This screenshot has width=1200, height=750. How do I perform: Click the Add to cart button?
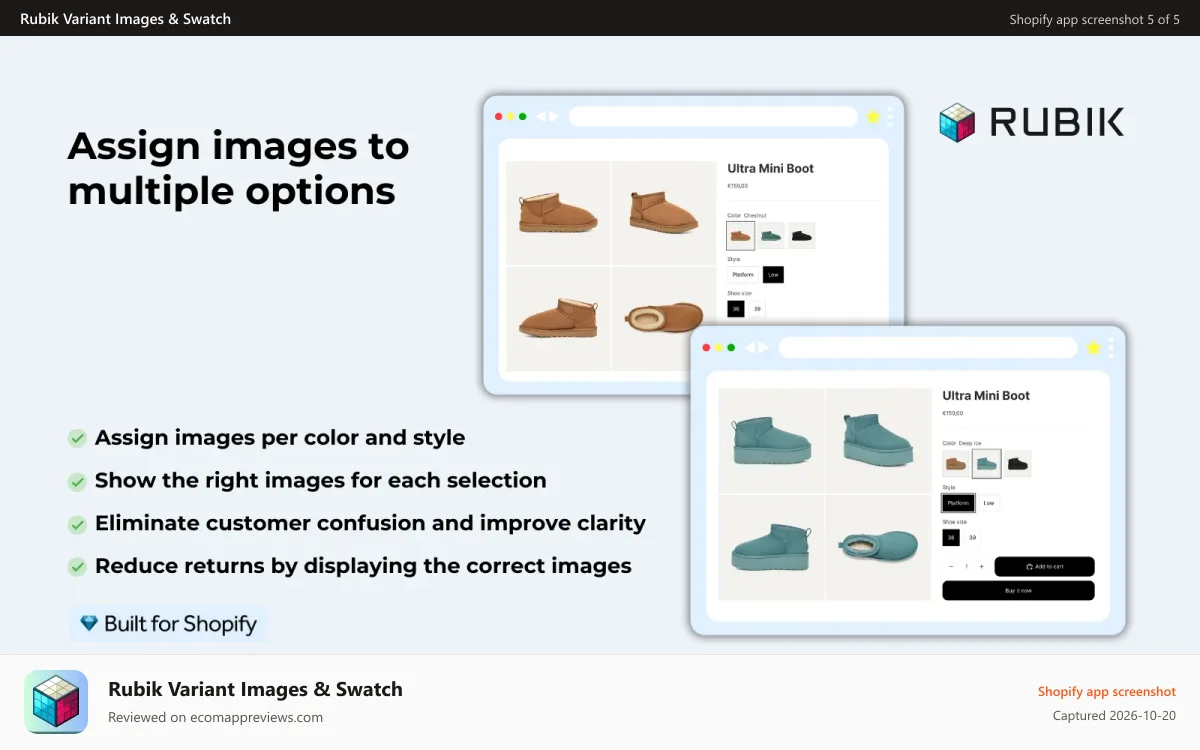point(1044,567)
